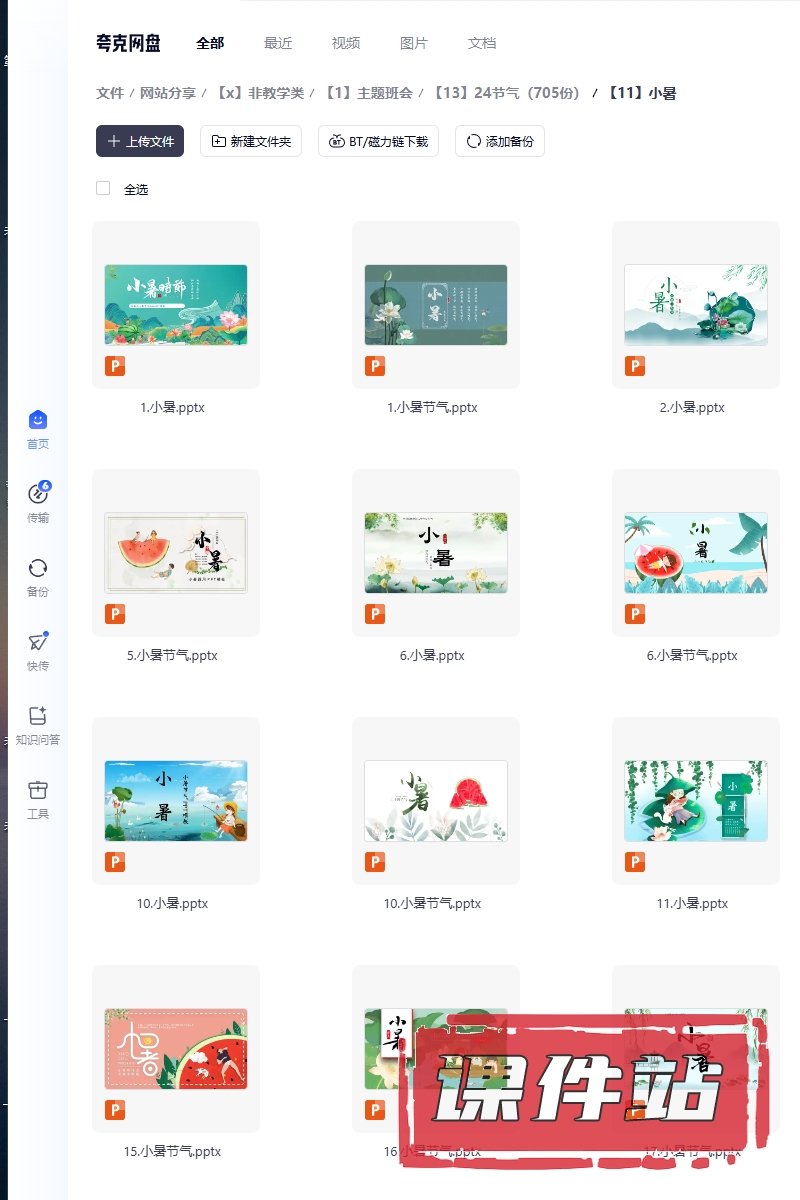Switch to the 视频 tab
Viewport: 800px width, 1200px height.
coord(346,43)
